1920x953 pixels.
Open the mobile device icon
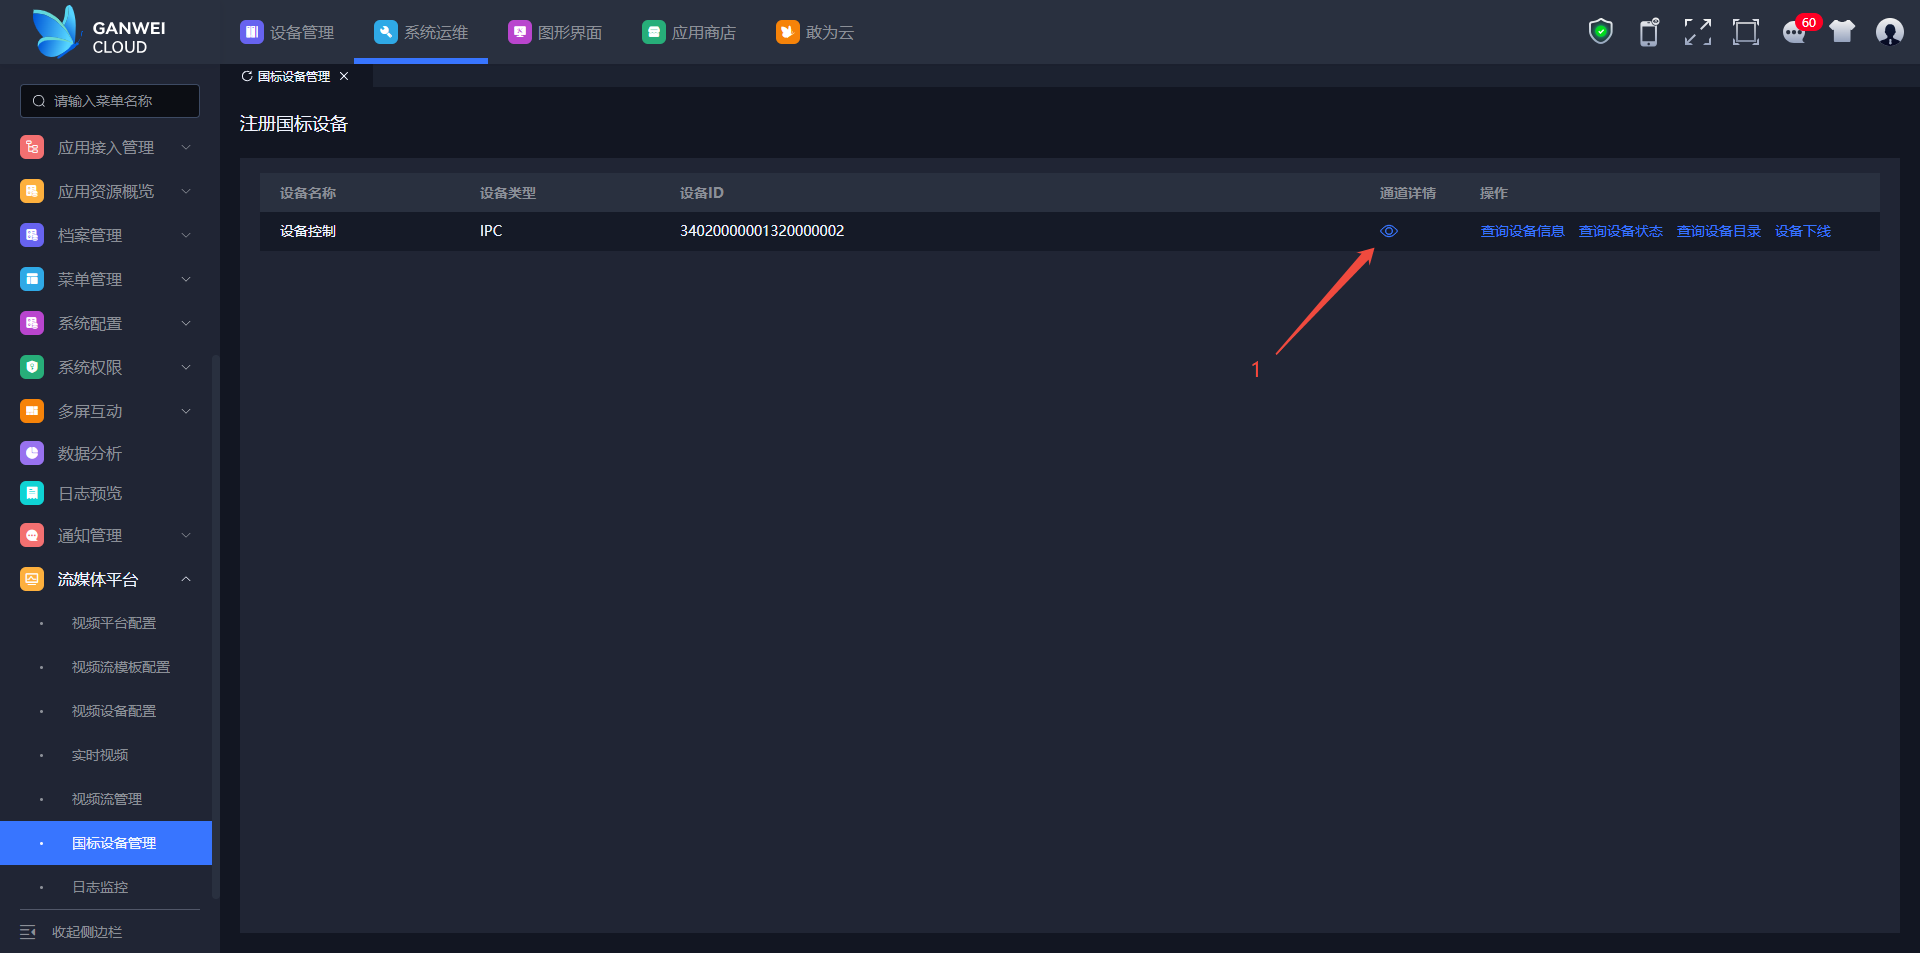click(1649, 32)
